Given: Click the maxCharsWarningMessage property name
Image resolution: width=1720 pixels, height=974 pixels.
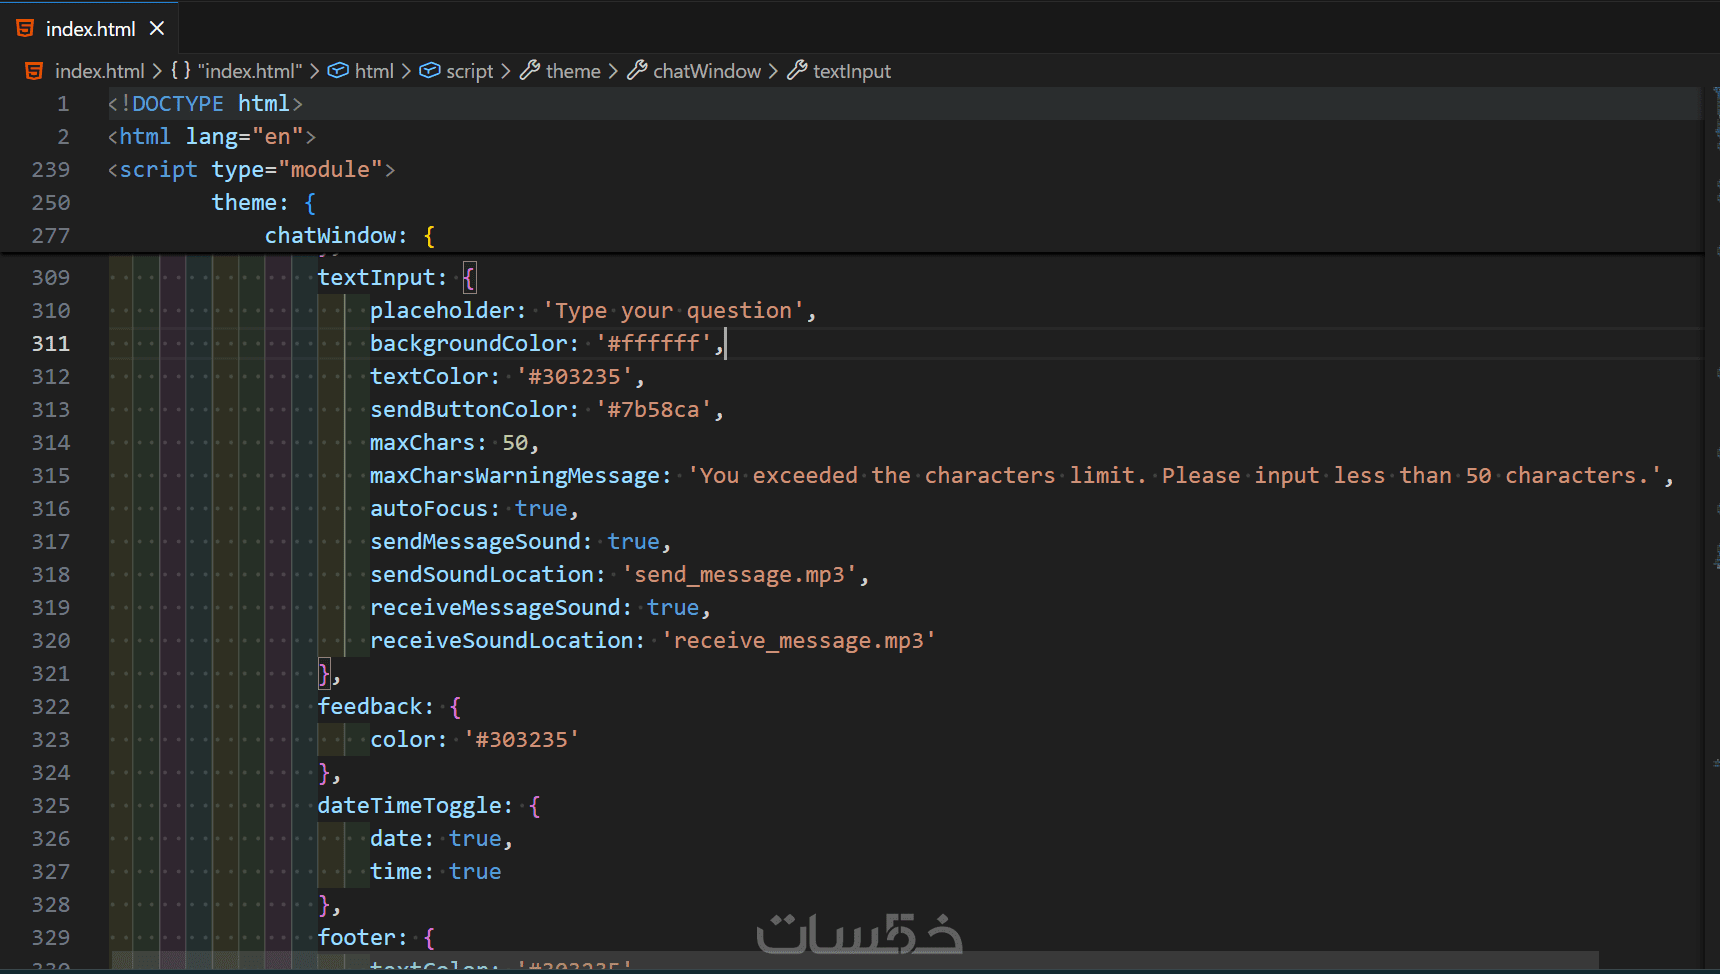Looking at the screenshot, I should pyautogui.click(x=515, y=476).
